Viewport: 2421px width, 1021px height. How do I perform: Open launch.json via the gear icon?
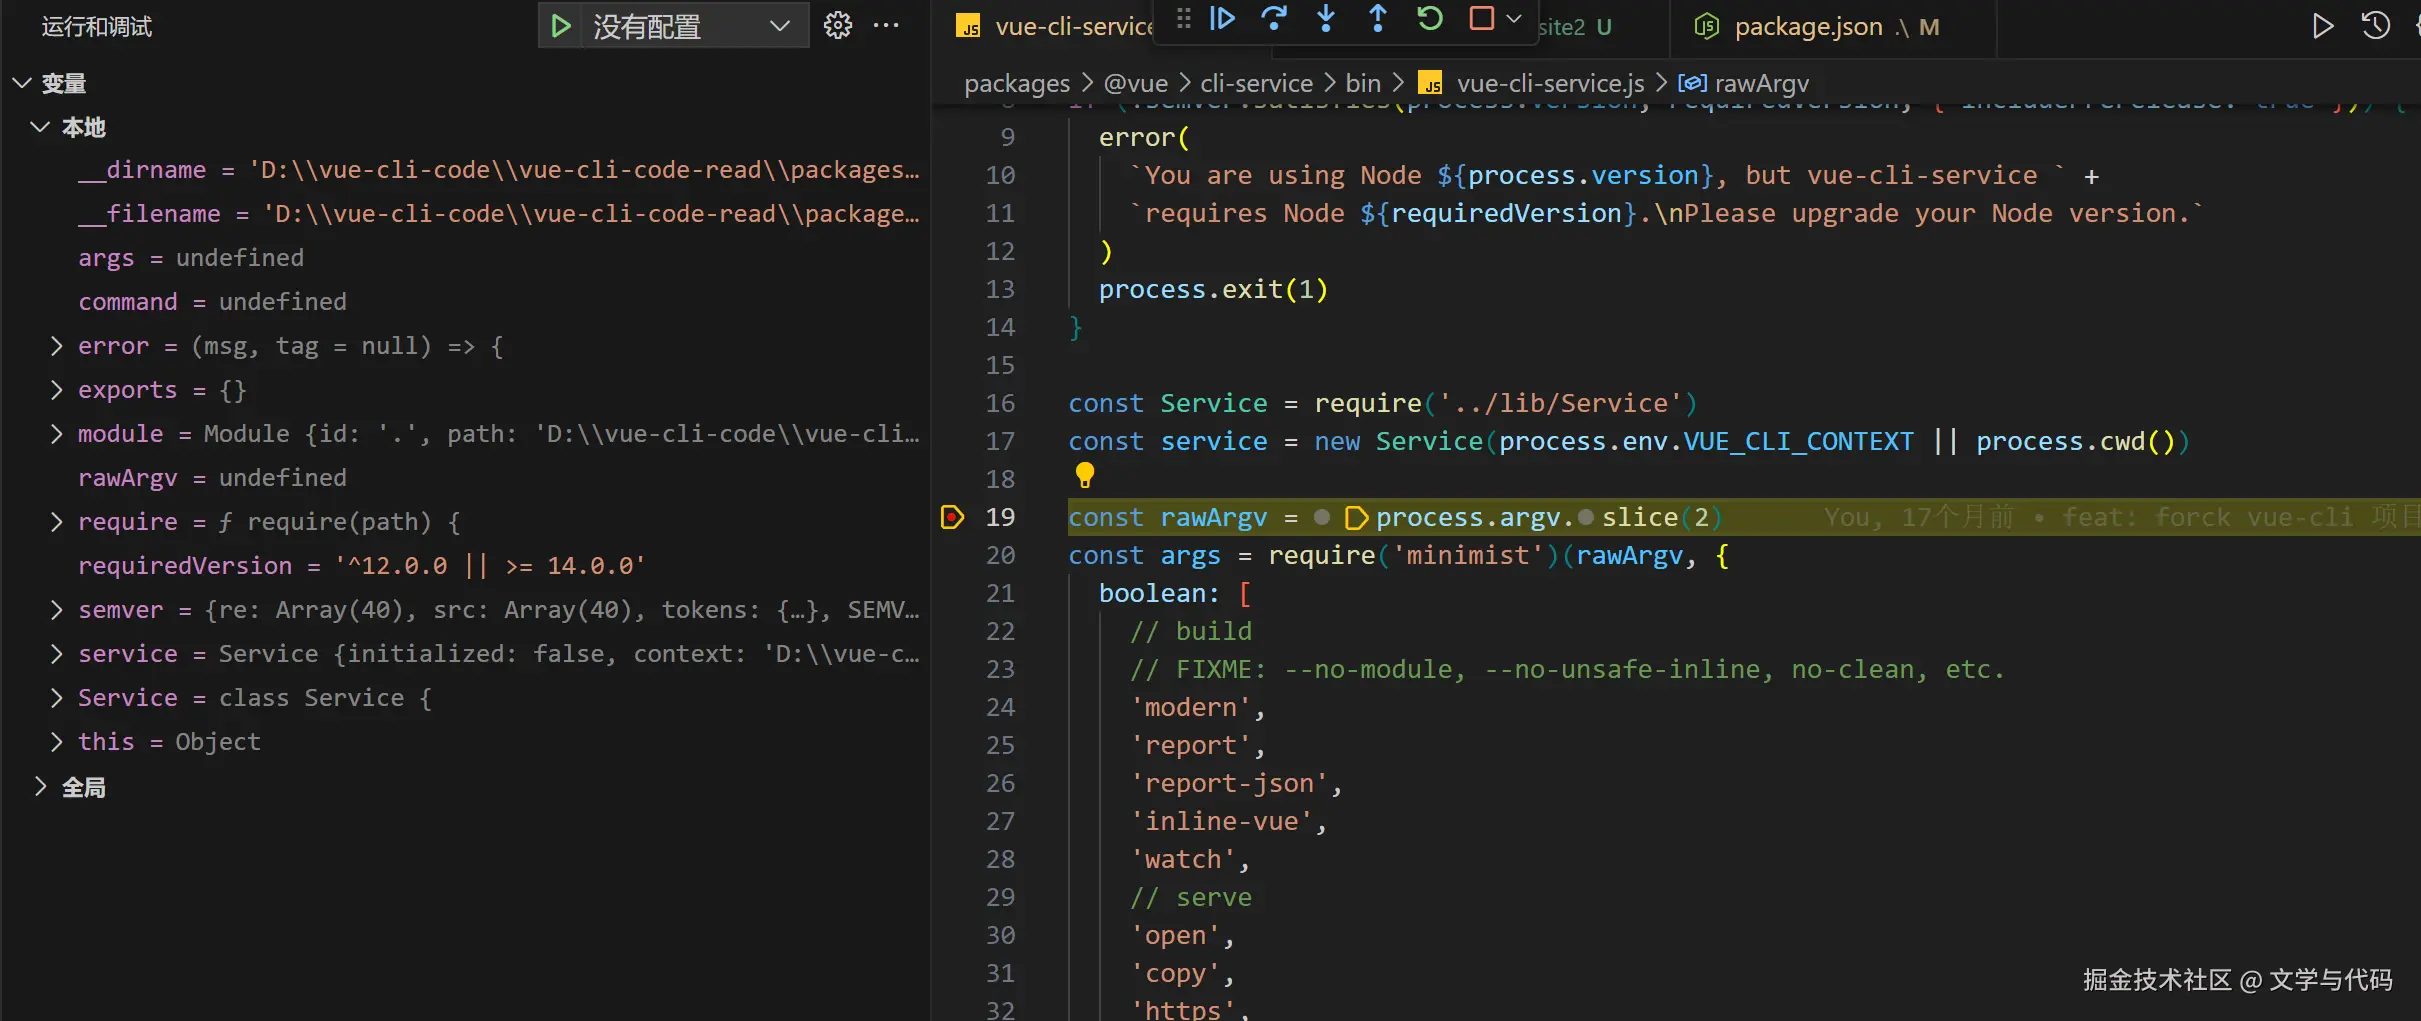click(x=838, y=26)
